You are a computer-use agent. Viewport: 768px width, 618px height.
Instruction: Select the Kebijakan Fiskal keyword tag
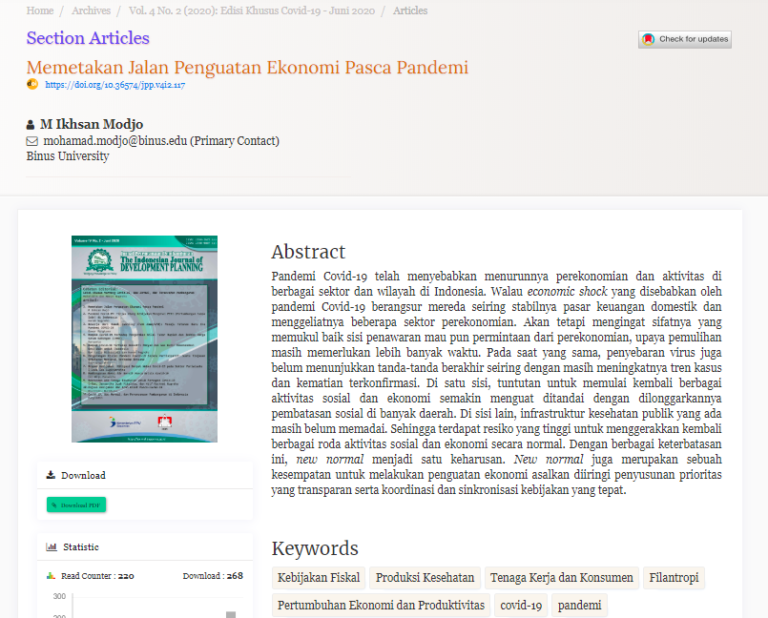tap(317, 578)
